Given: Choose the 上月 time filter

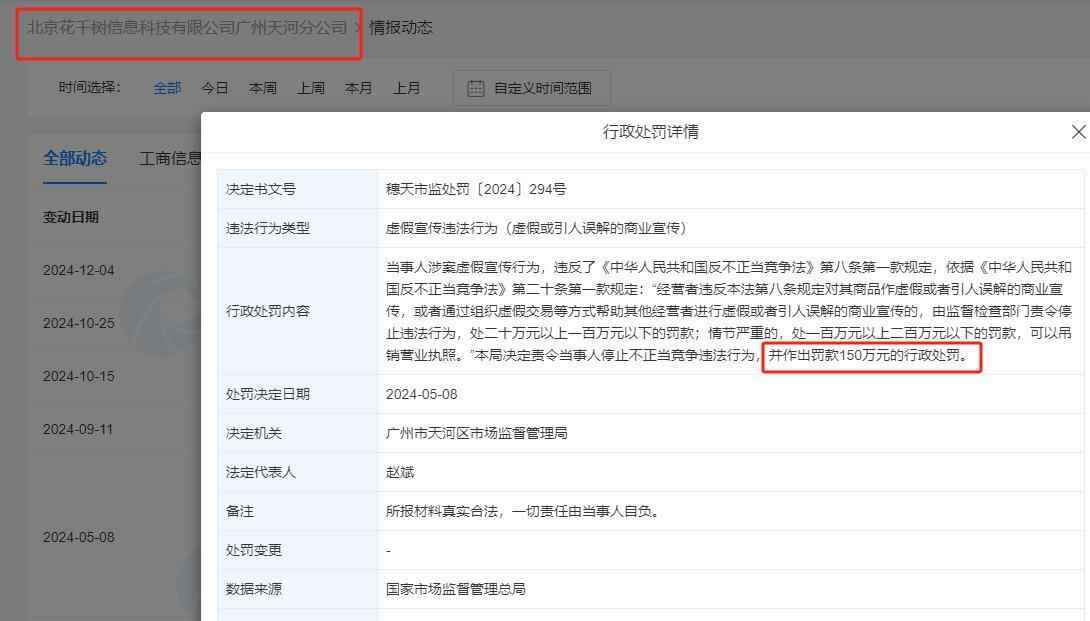Looking at the screenshot, I should tap(407, 88).
